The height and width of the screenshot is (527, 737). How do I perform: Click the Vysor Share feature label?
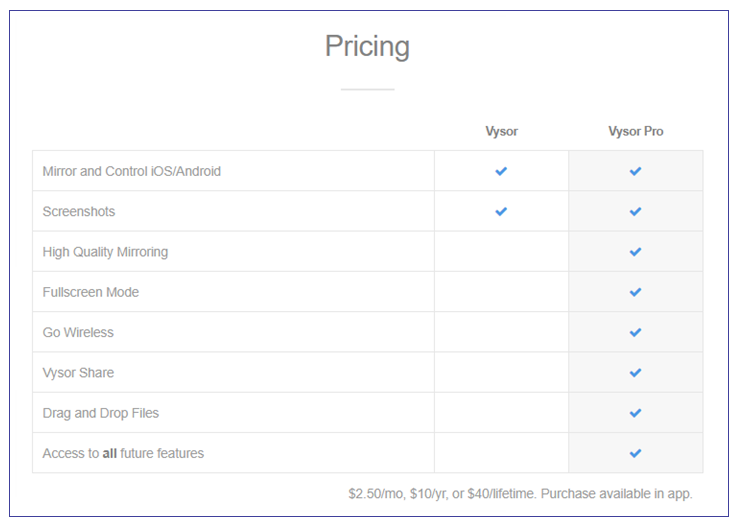78,373
